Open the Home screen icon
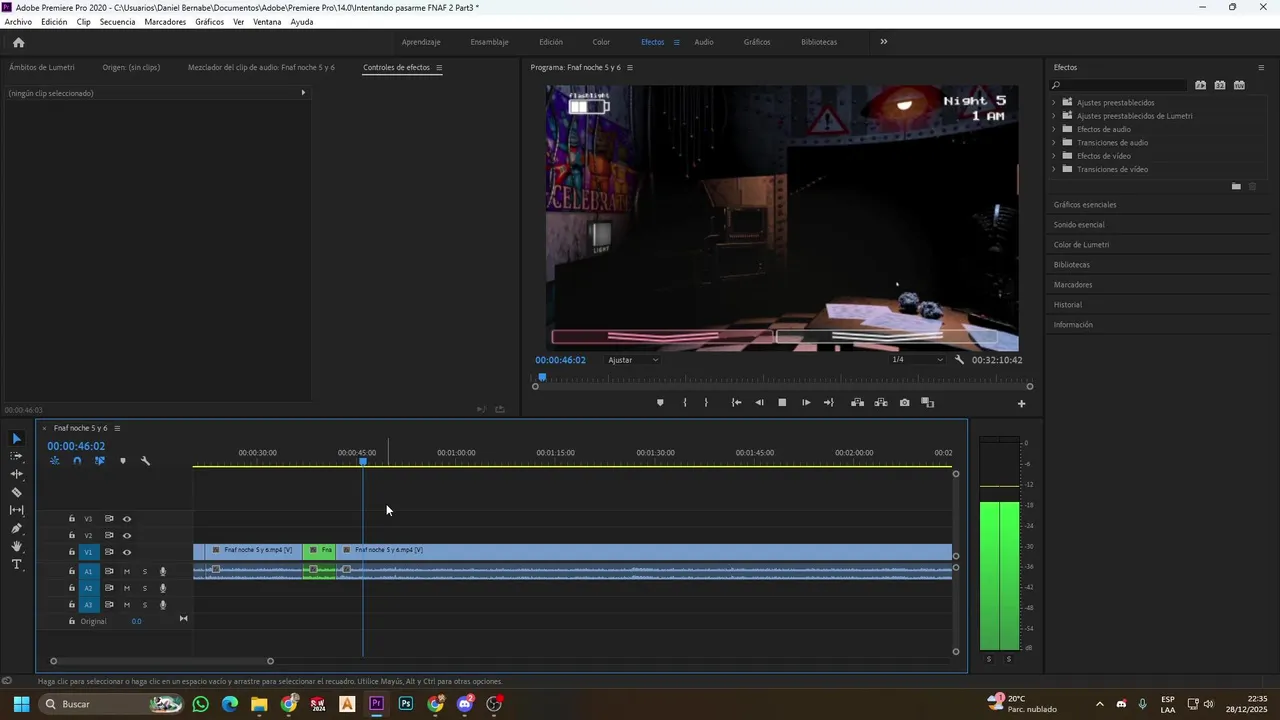Viewport: 1280px width, 720px height. click(18, 42)
